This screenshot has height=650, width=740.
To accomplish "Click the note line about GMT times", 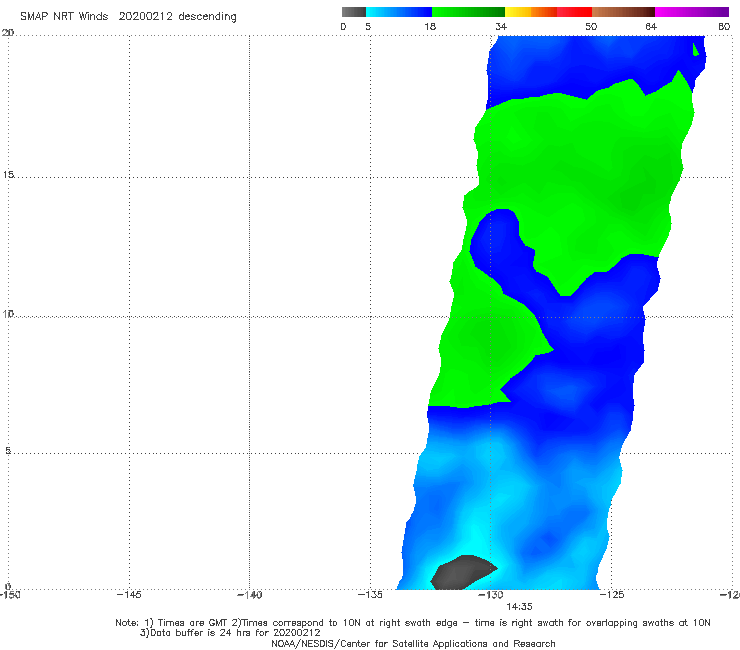I will click(413, 623).
